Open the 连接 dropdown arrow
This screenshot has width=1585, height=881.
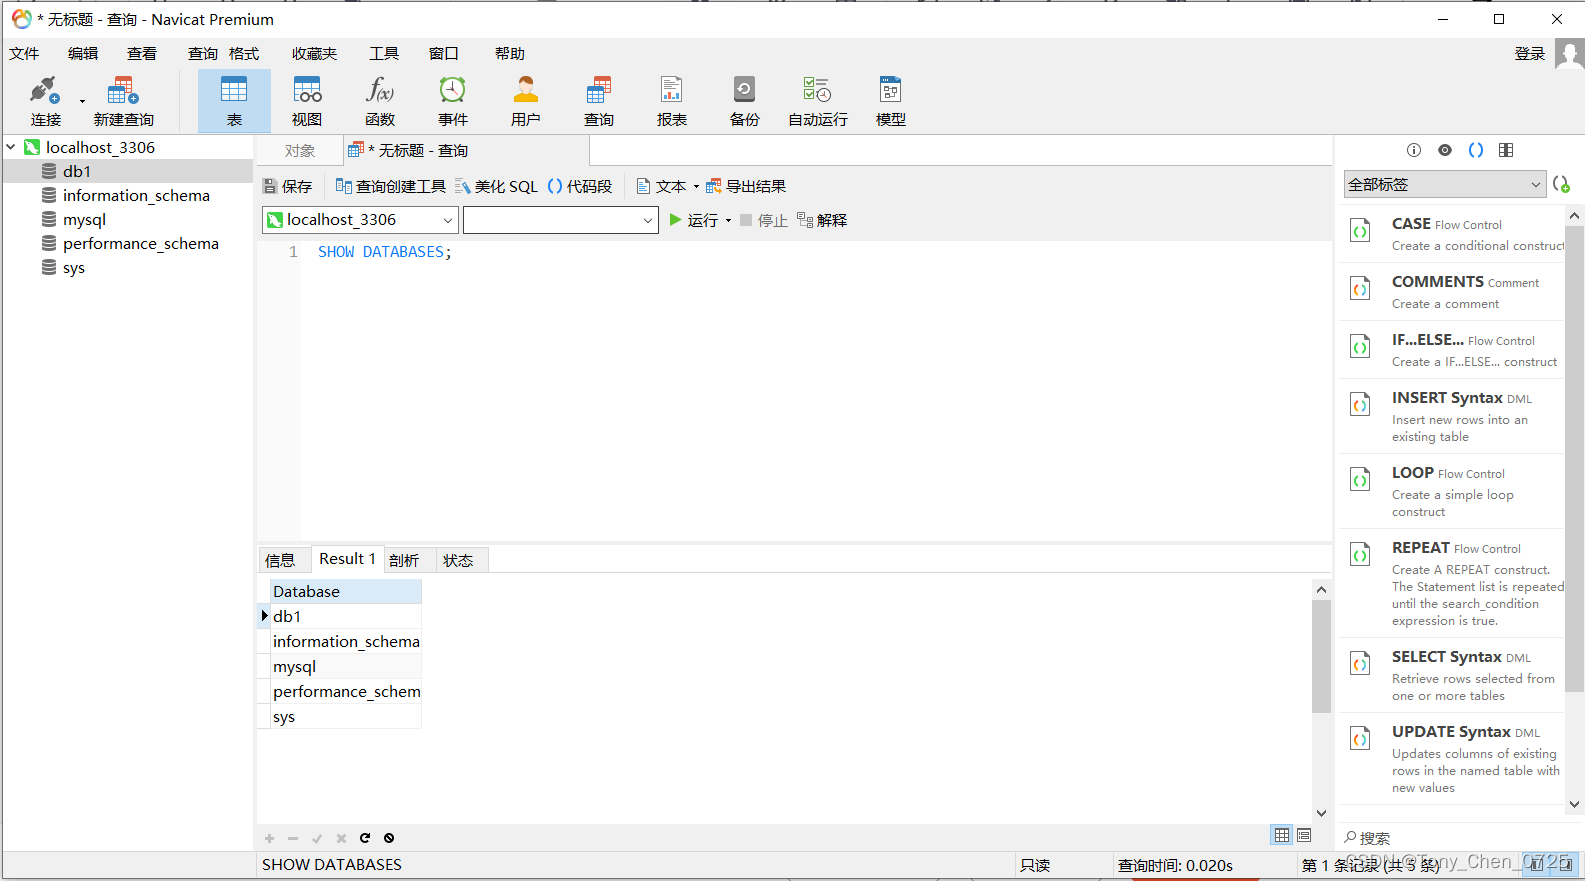click(82, 101)
